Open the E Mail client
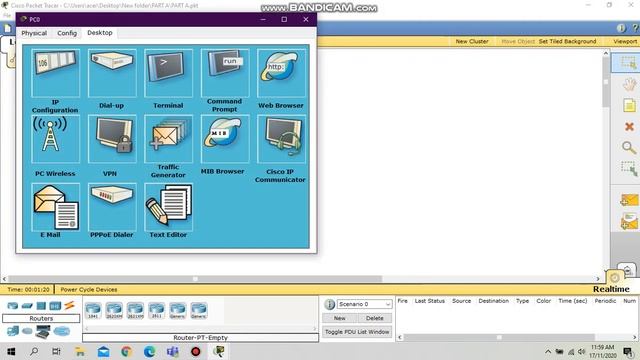Screen dimensions: 640x360 (x=56, y=207)
